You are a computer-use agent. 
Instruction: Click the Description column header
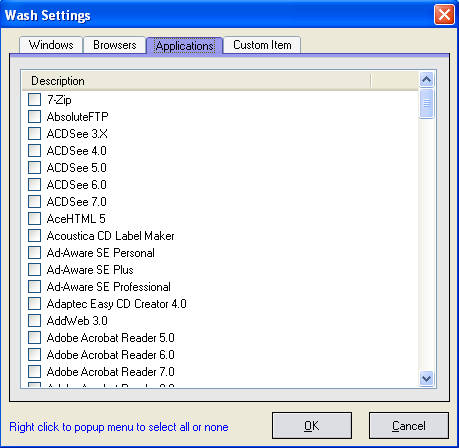pyautogui.click(x=196, y=81)
